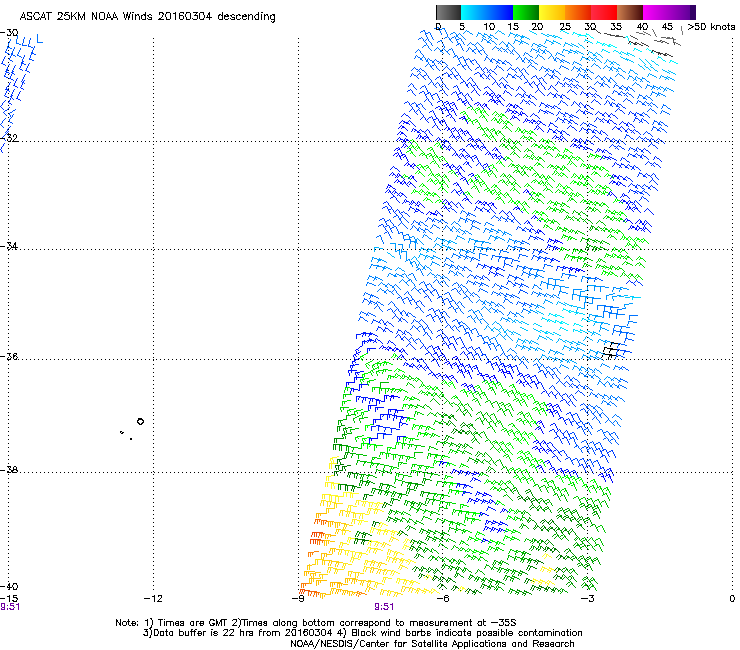Viewport: 740px width, 650px height.
Task: Click the '10' label under the color bar
Action: pyautogui.click(x=489, y=26)
